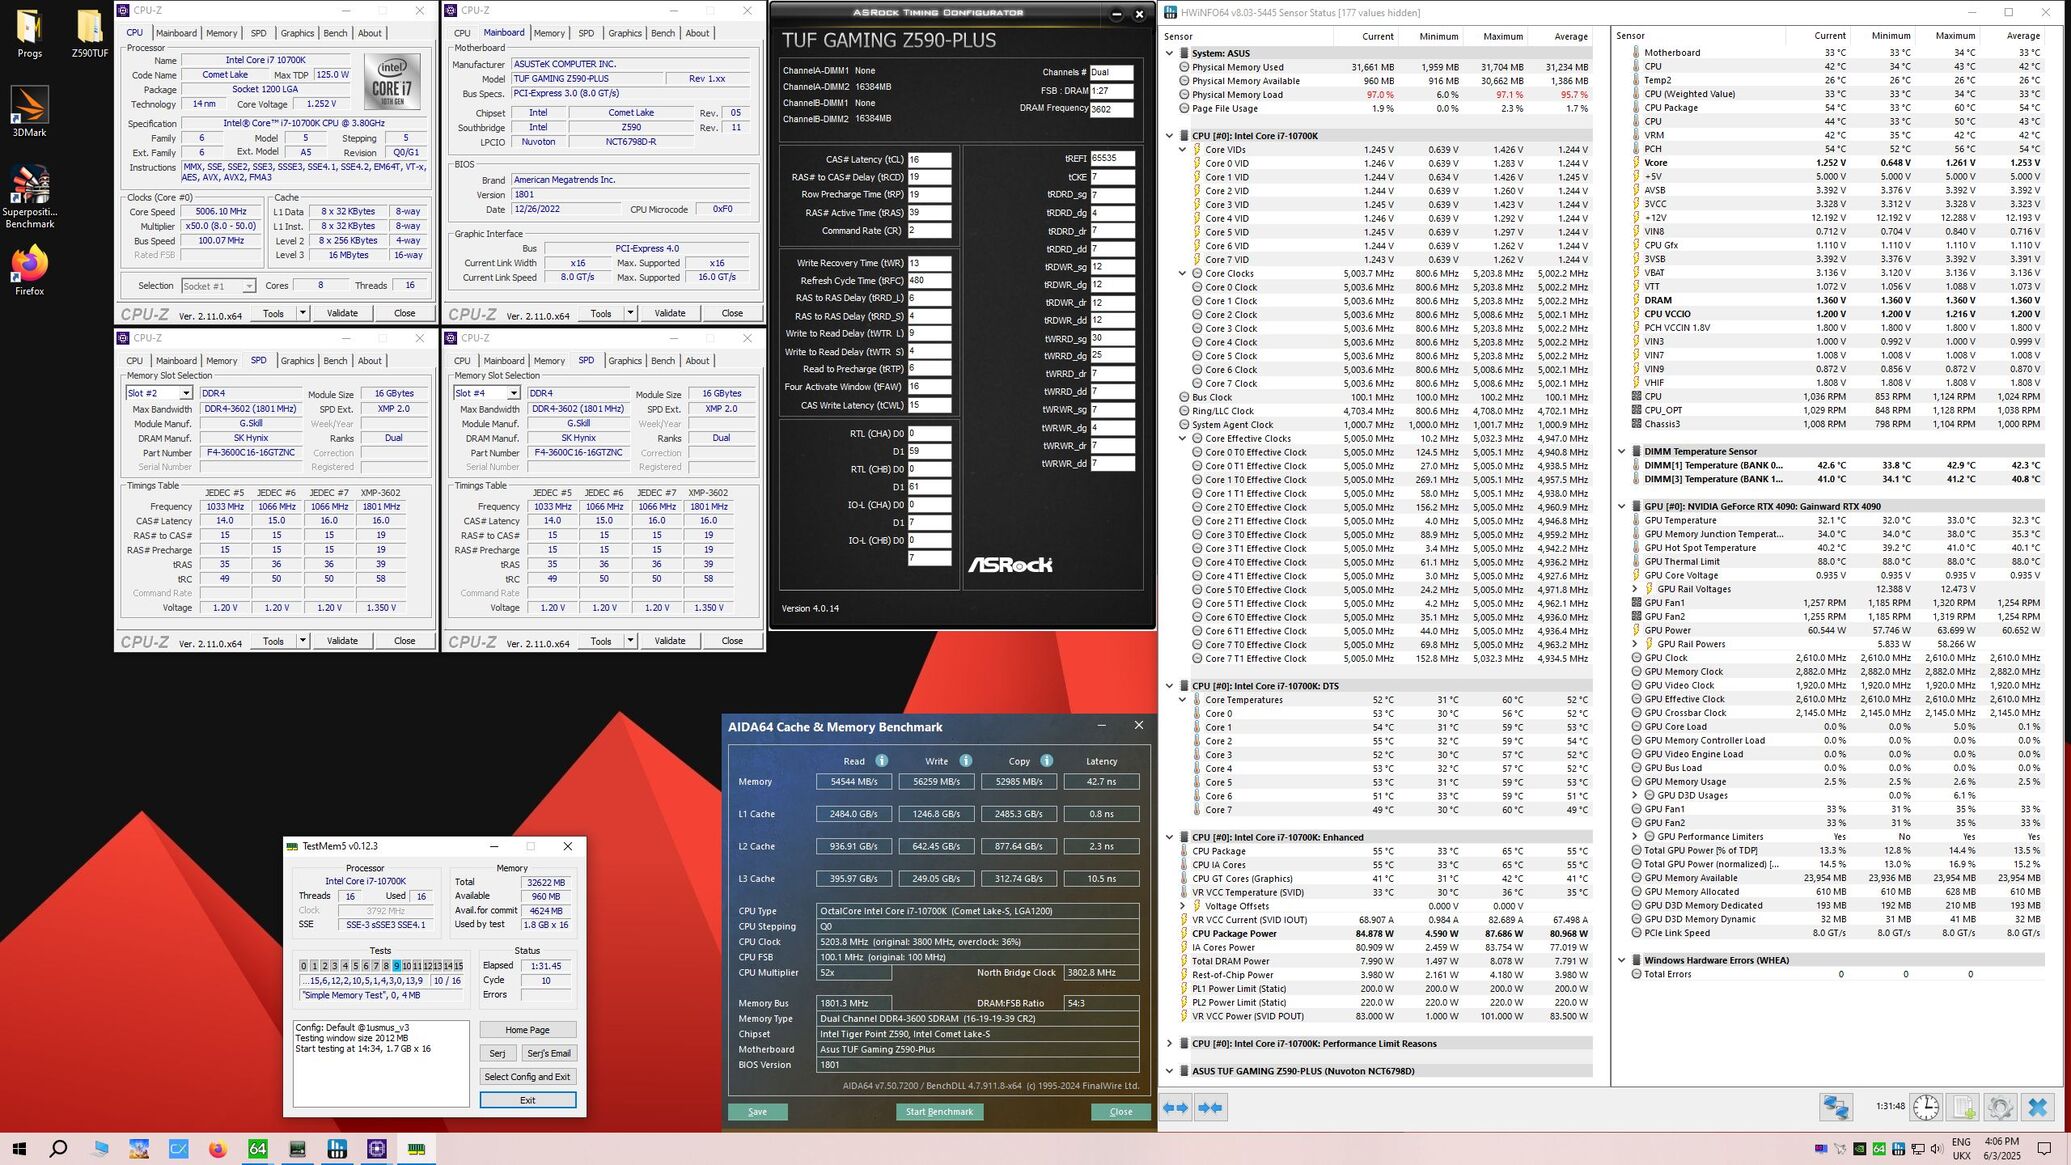The image size is (2071, 1165).
Task: Click info icon next to Copy in AIDA64
Action: tap(1046, 760)
